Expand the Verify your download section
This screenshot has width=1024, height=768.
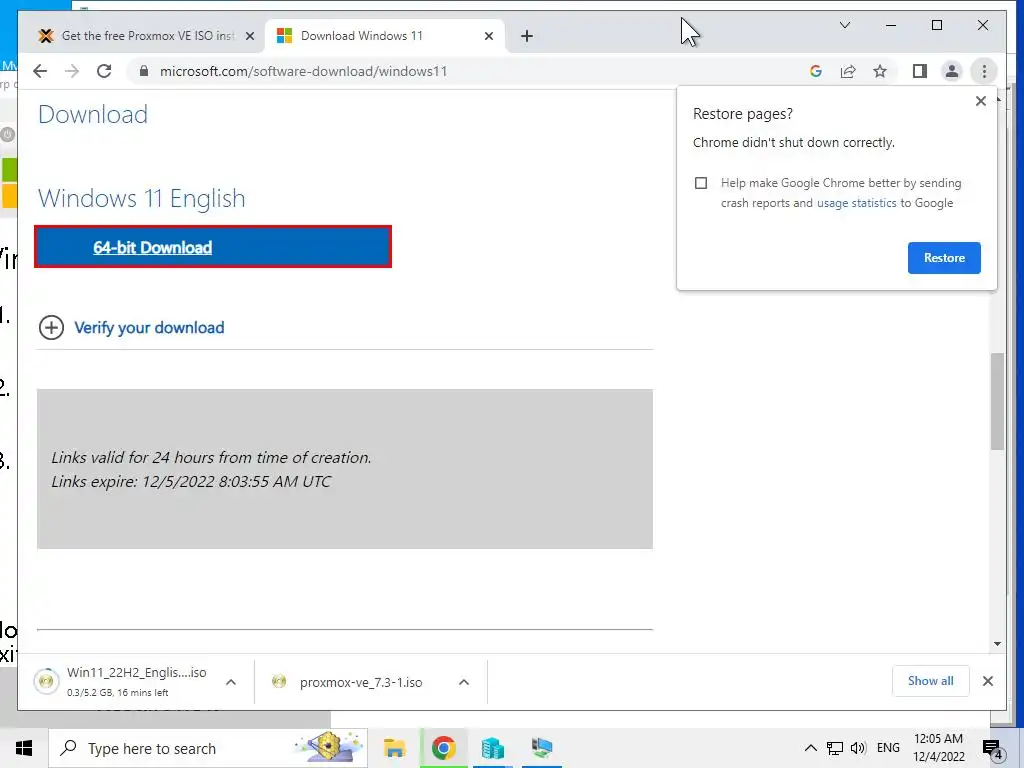pyautogui.click(x=52, y=327)
